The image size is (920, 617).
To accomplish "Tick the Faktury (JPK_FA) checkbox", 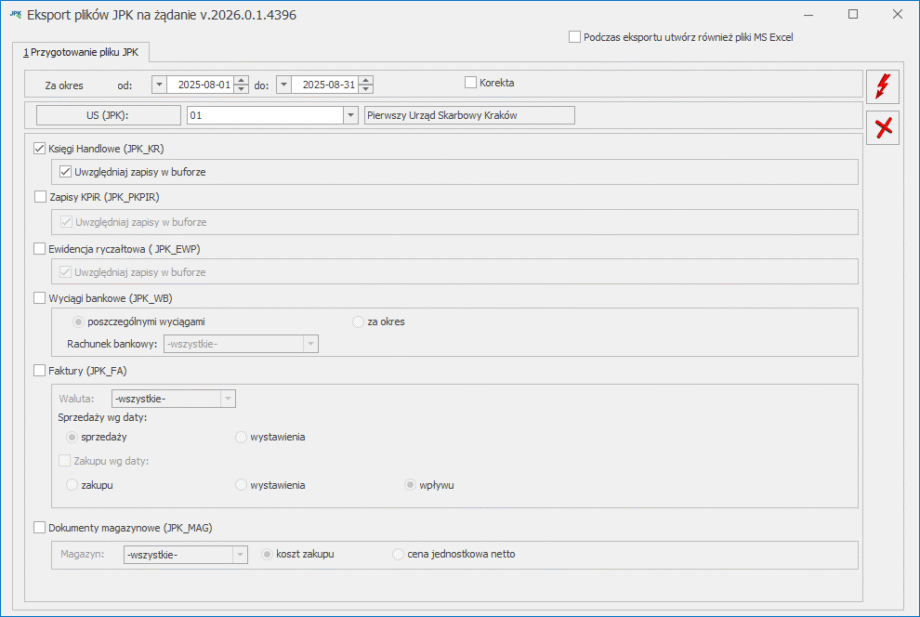I will coord(41,371).
